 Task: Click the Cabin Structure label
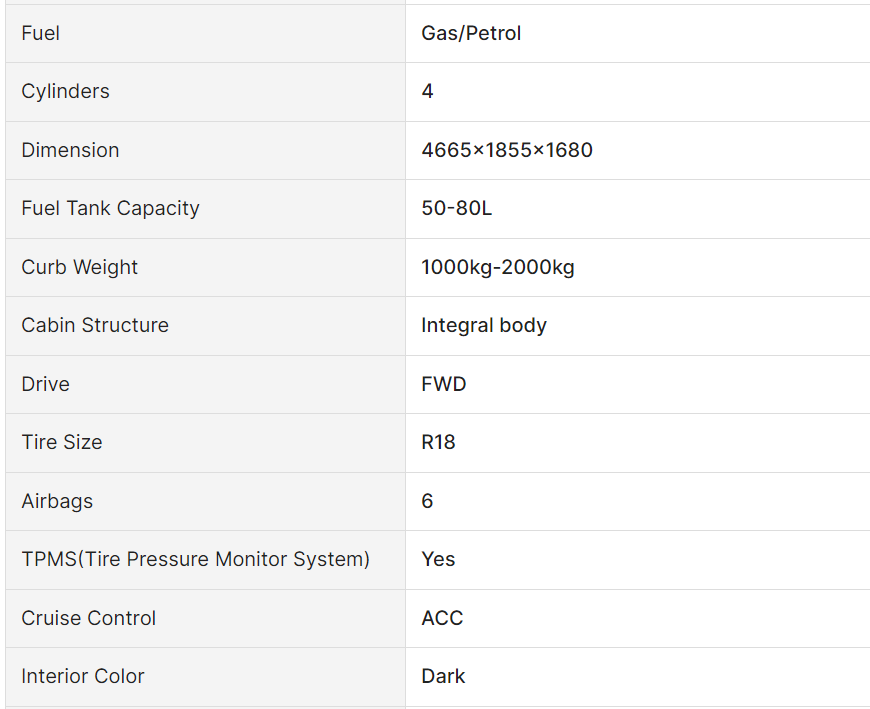coord(95,326)
